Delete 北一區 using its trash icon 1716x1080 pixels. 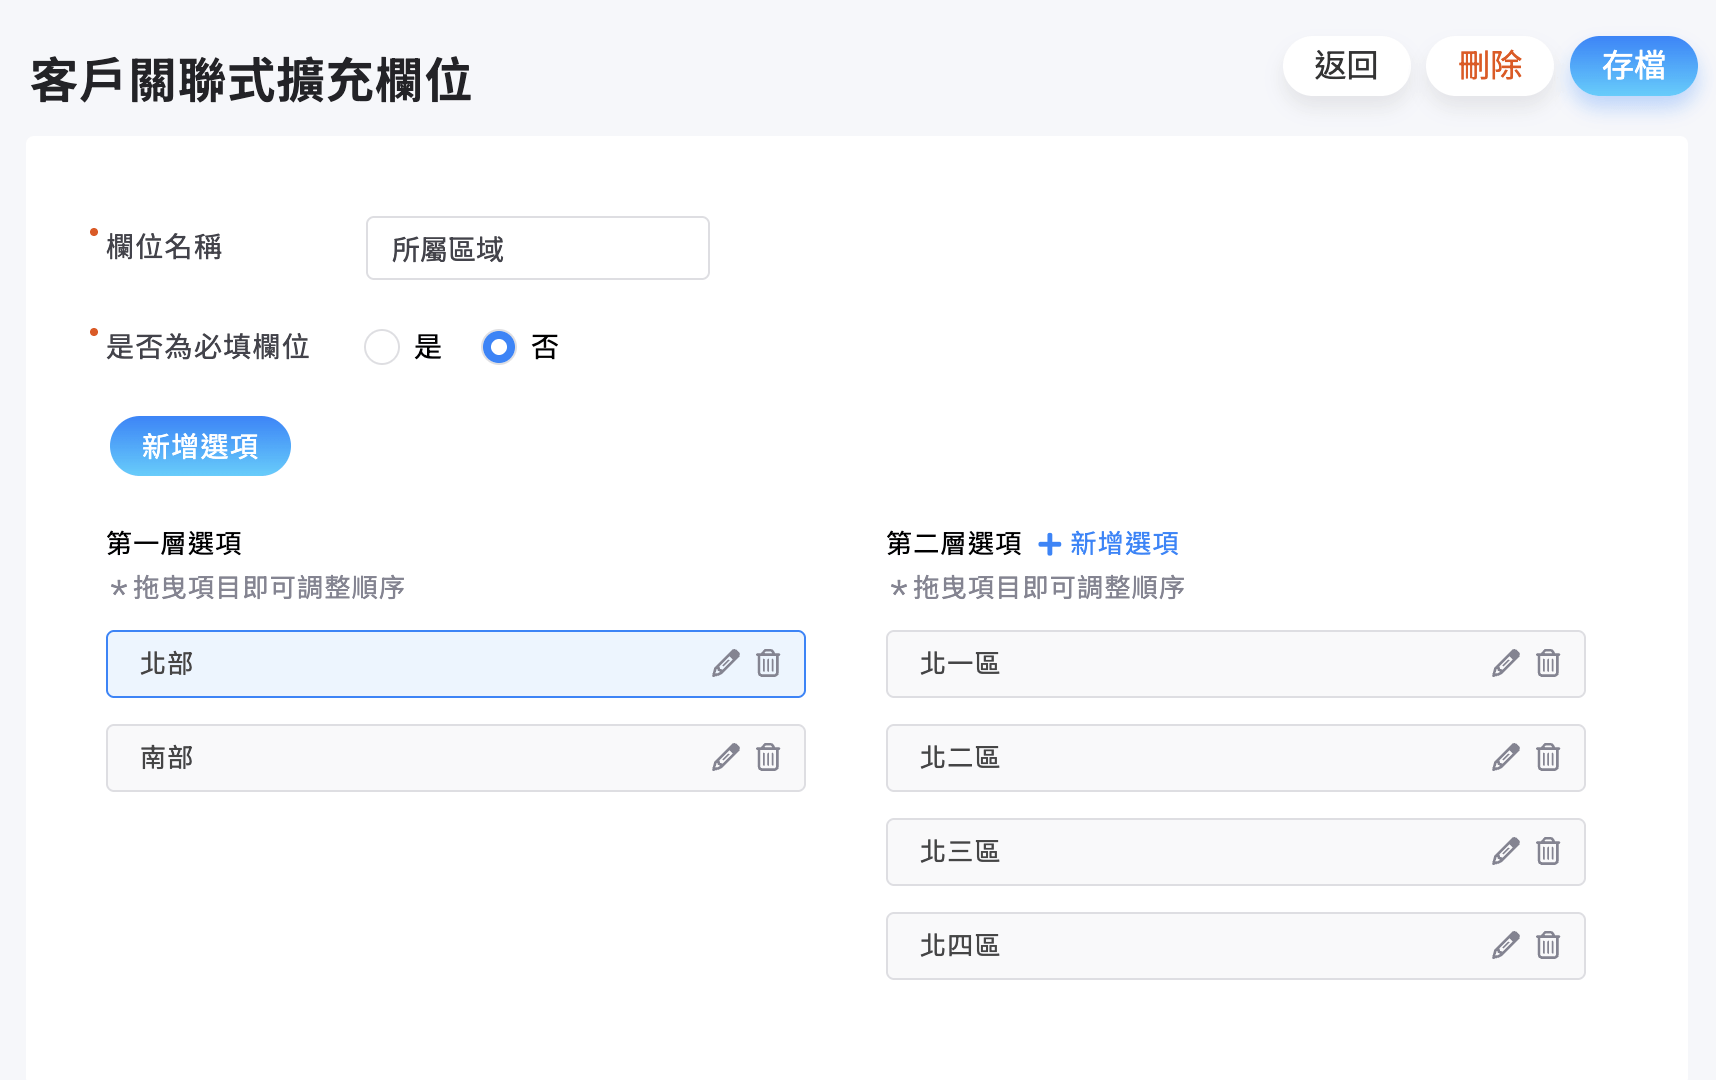tap(1547, 663)
